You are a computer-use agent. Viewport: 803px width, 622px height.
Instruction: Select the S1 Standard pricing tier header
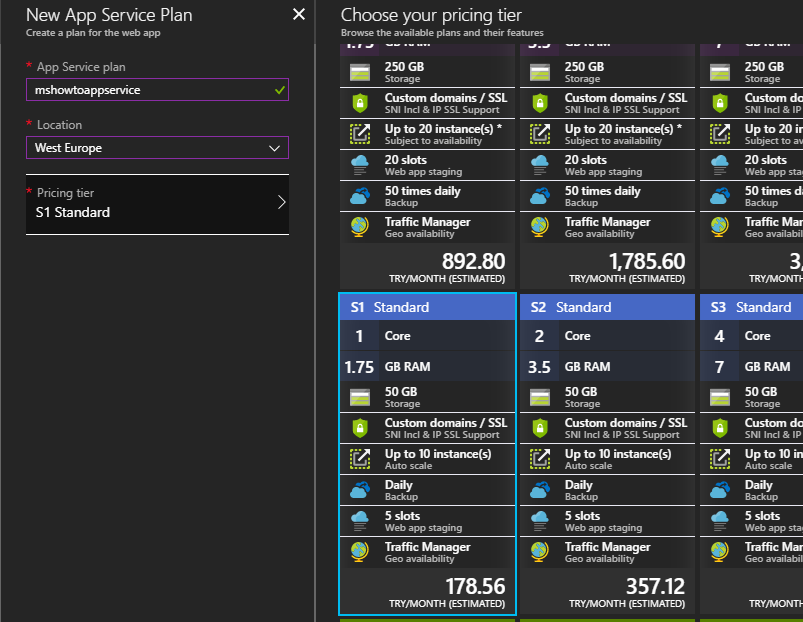[x=428, y=307]
